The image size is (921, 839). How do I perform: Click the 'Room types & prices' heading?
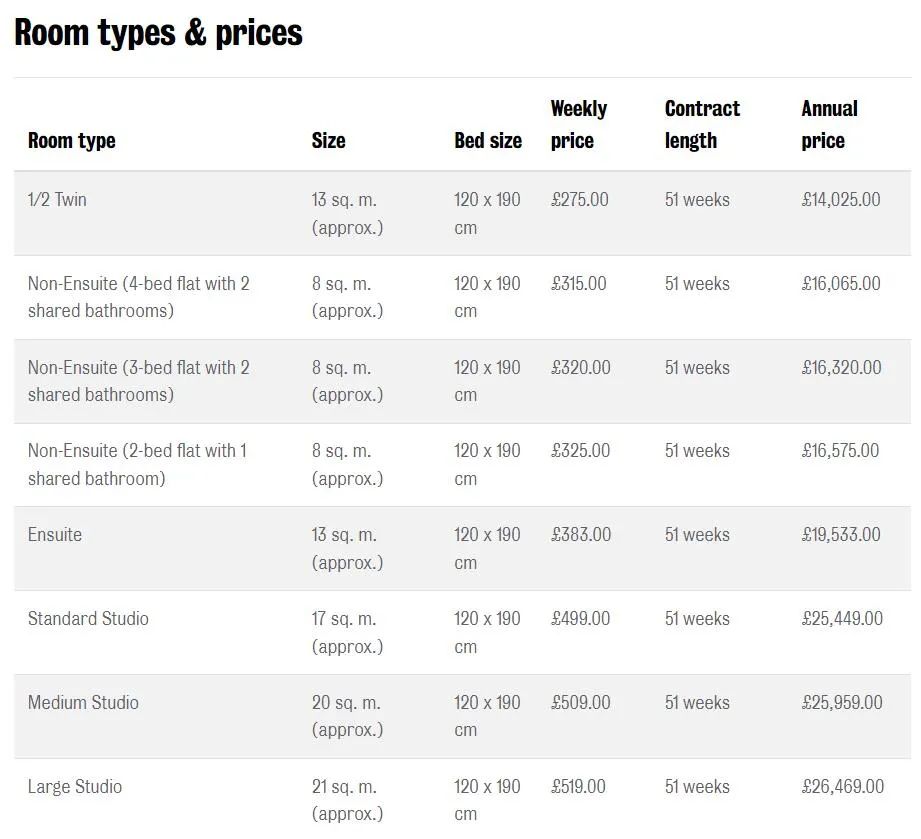159,33
